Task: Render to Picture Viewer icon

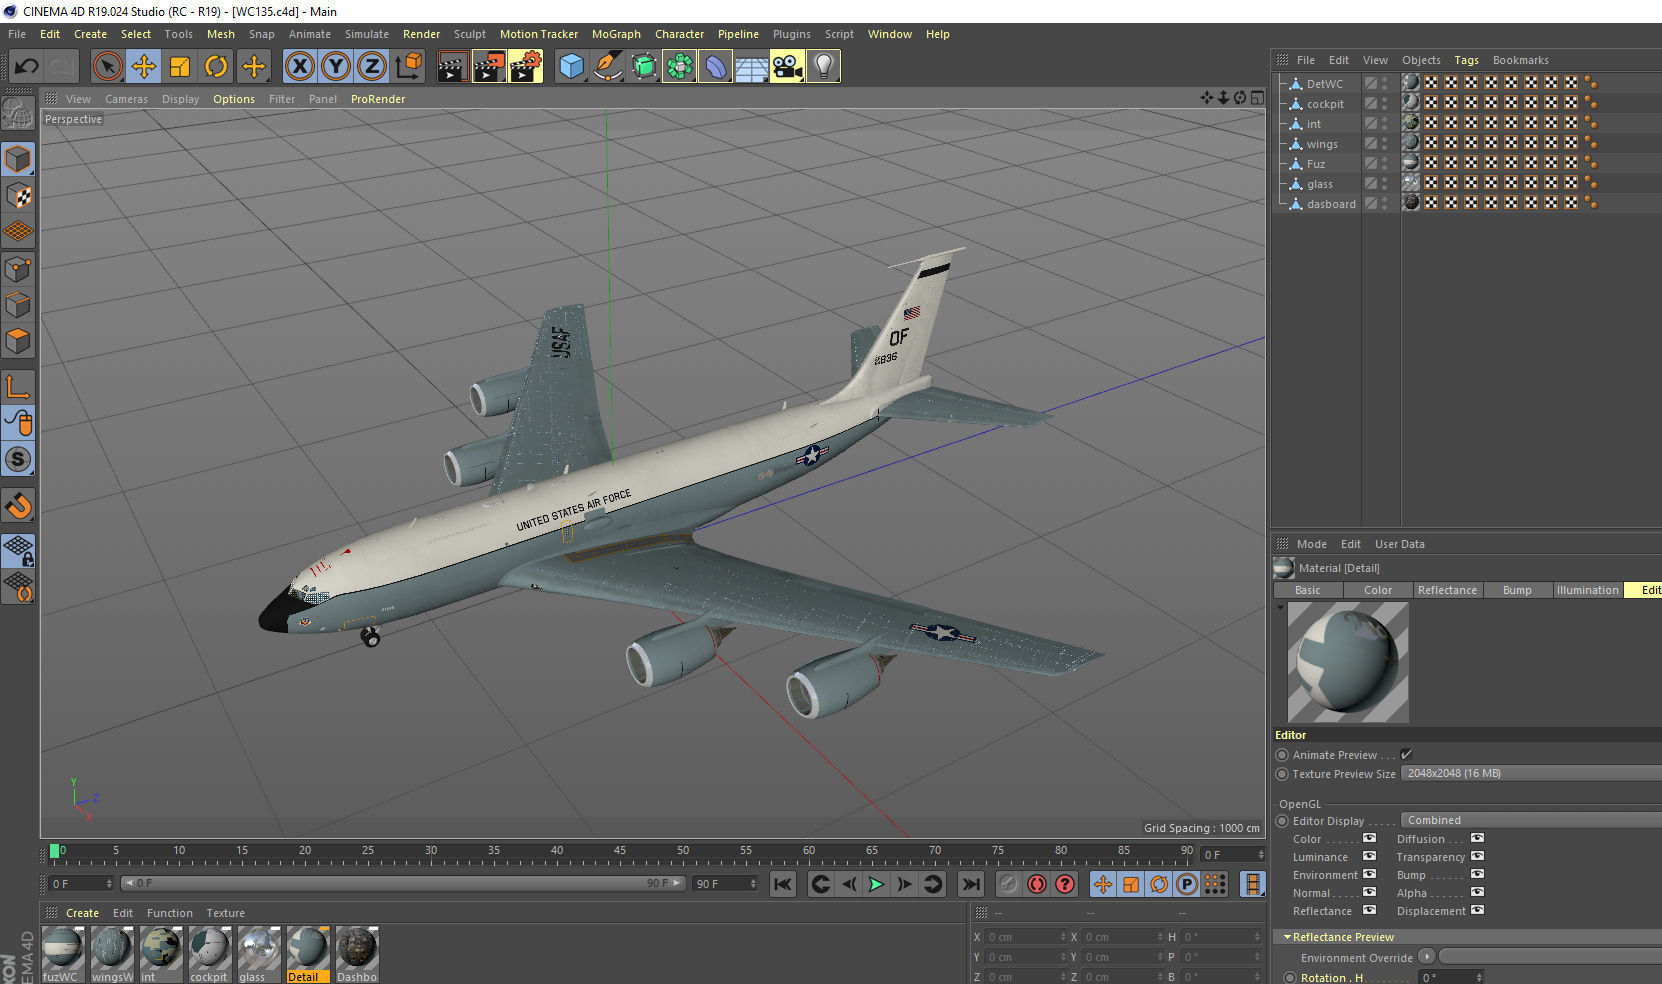Action: tap(489, 67)
